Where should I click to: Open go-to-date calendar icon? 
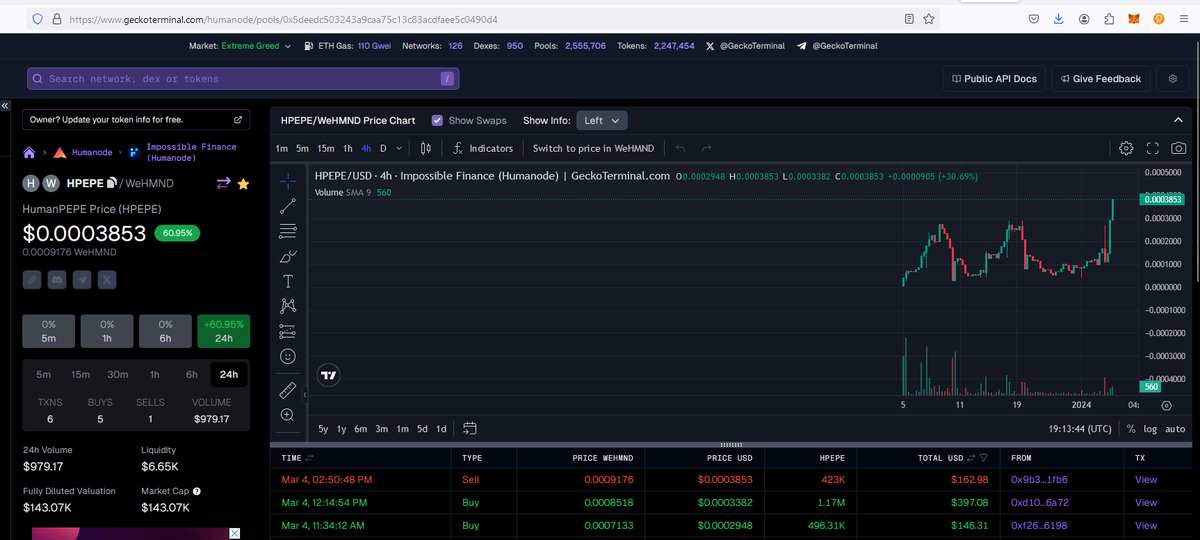coord(470,428)
